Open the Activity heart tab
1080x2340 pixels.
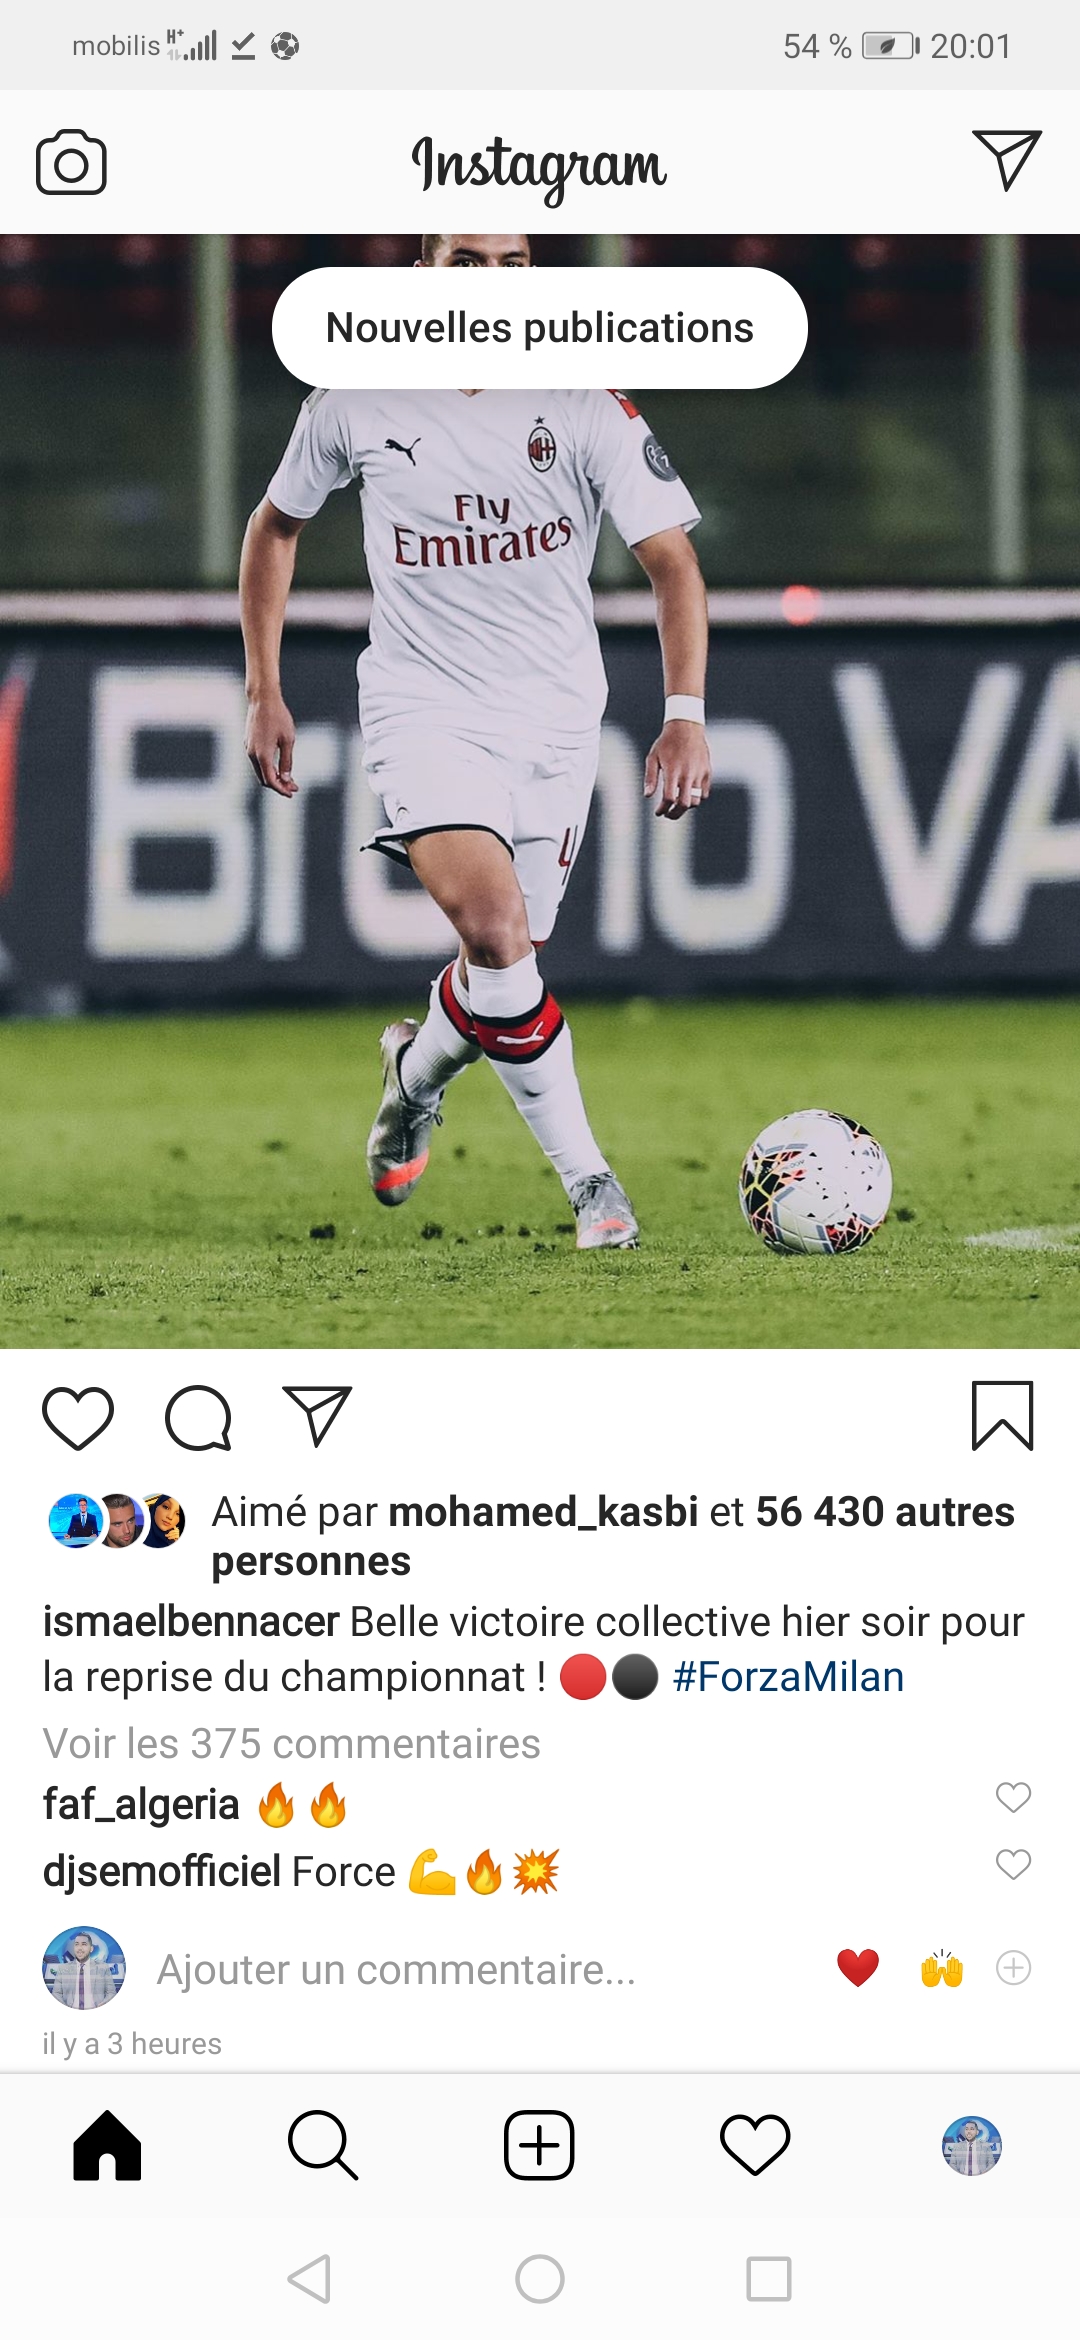tap(755, 2145)
